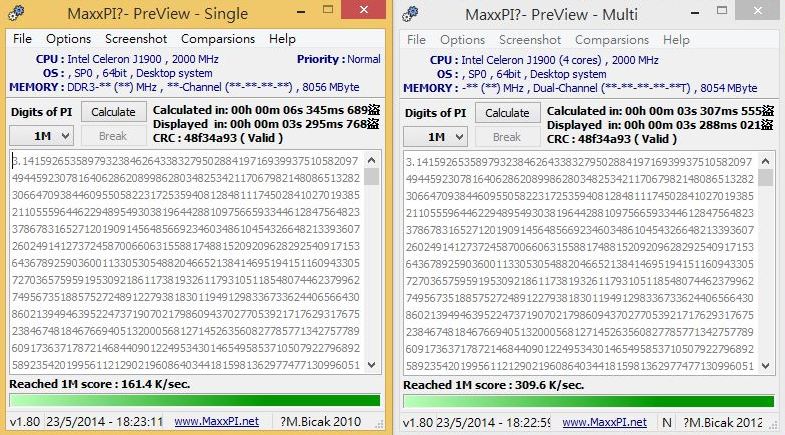This screenshot has height=435, width=785.
Task: Click inside the PI digits text box in the Single window
Action: (x=186, y=262)
